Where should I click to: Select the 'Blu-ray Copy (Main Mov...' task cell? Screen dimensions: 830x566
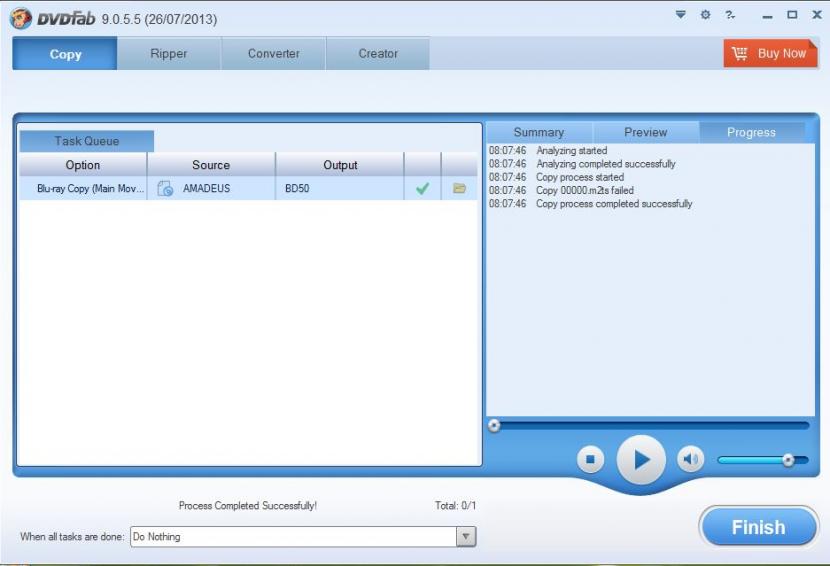click(x=83, y=188)
